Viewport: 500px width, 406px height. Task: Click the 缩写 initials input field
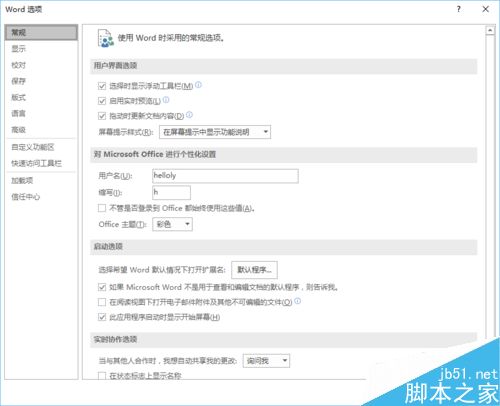point(171,192)
